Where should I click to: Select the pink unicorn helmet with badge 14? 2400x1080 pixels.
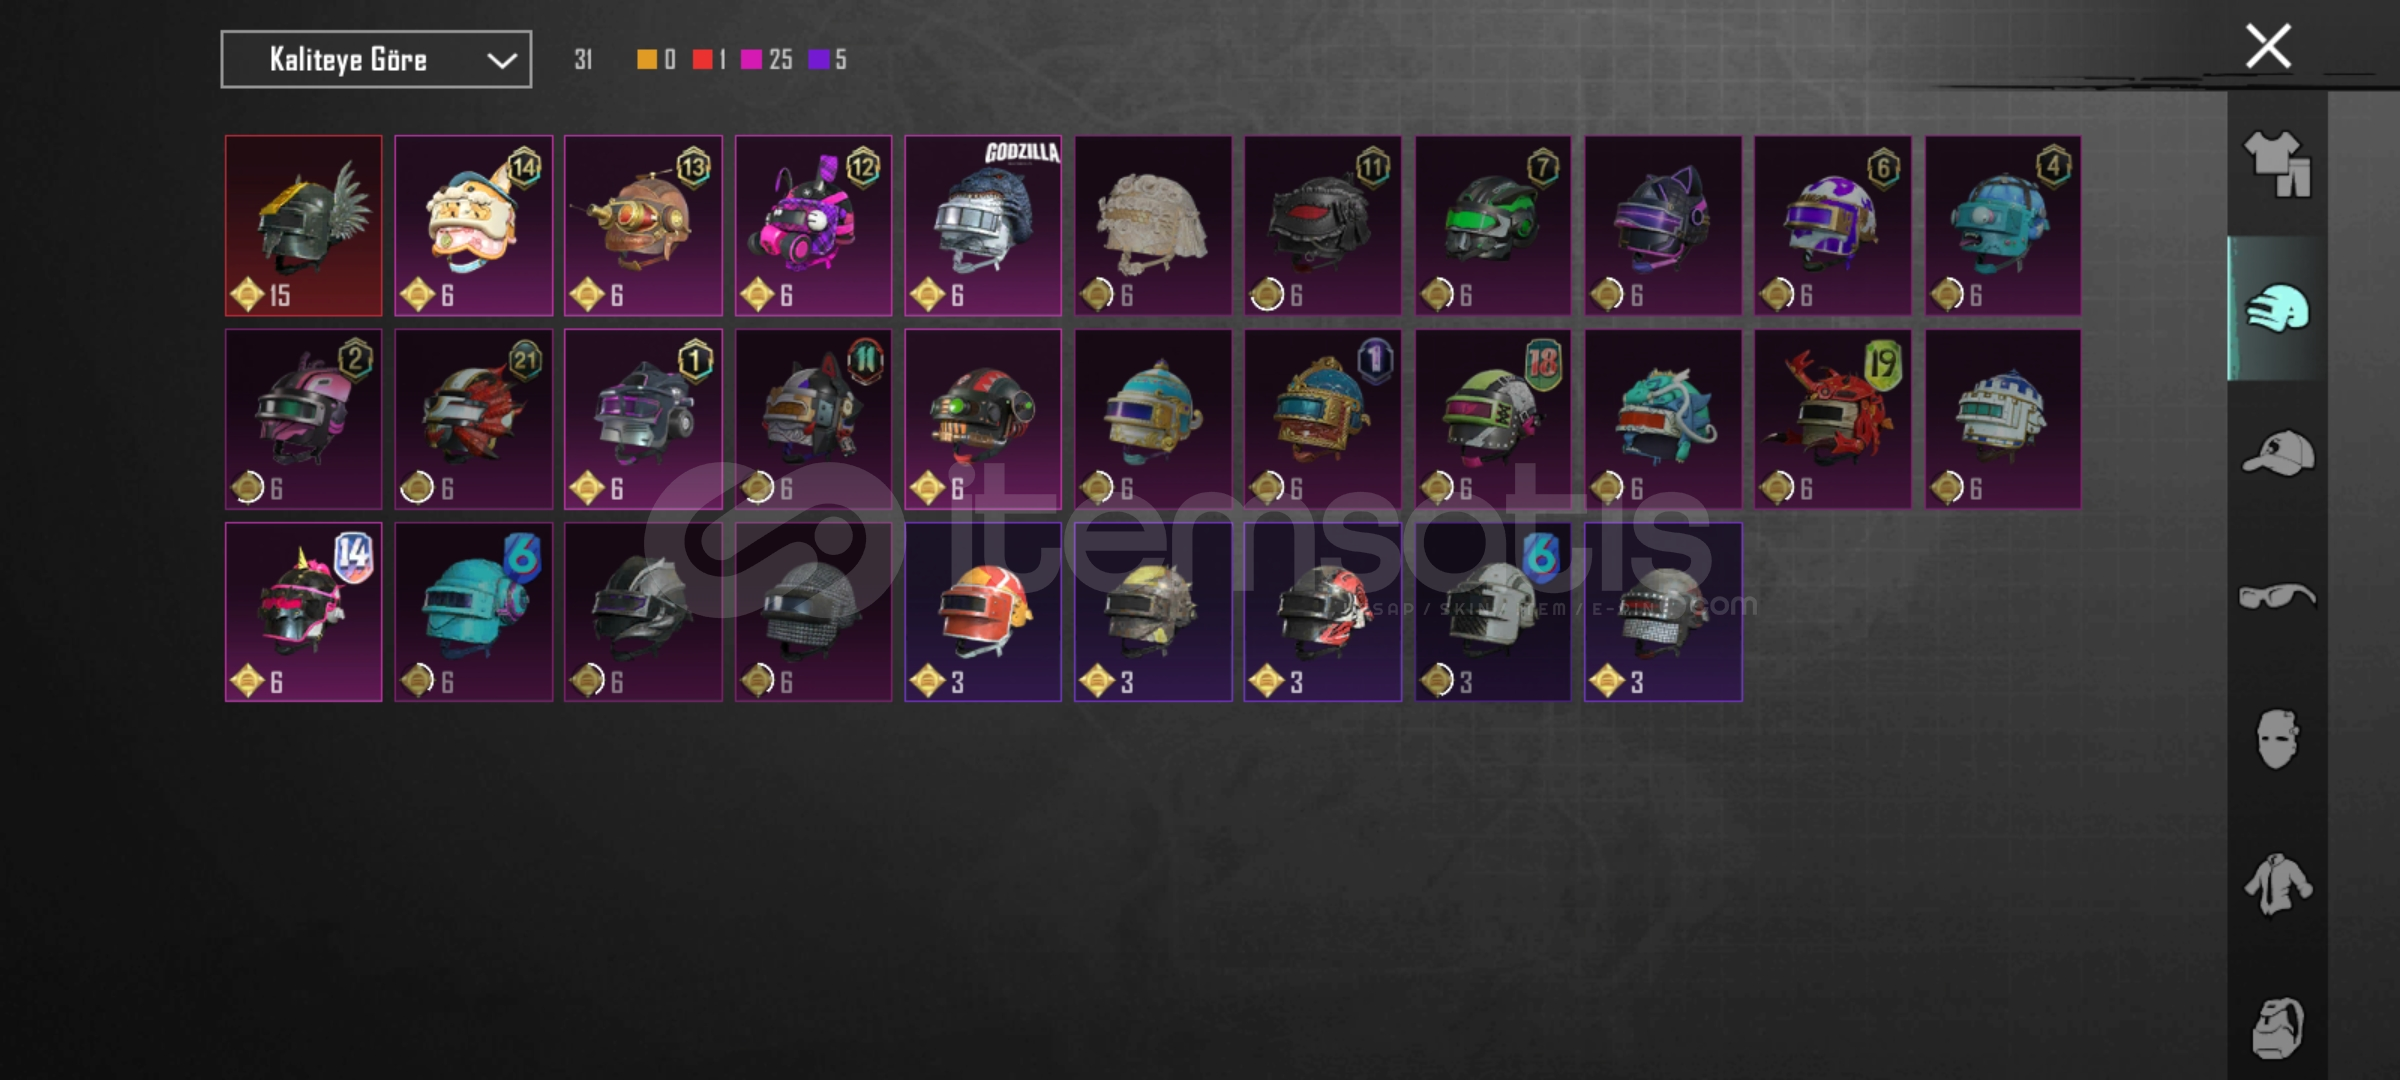click(304, 612)
